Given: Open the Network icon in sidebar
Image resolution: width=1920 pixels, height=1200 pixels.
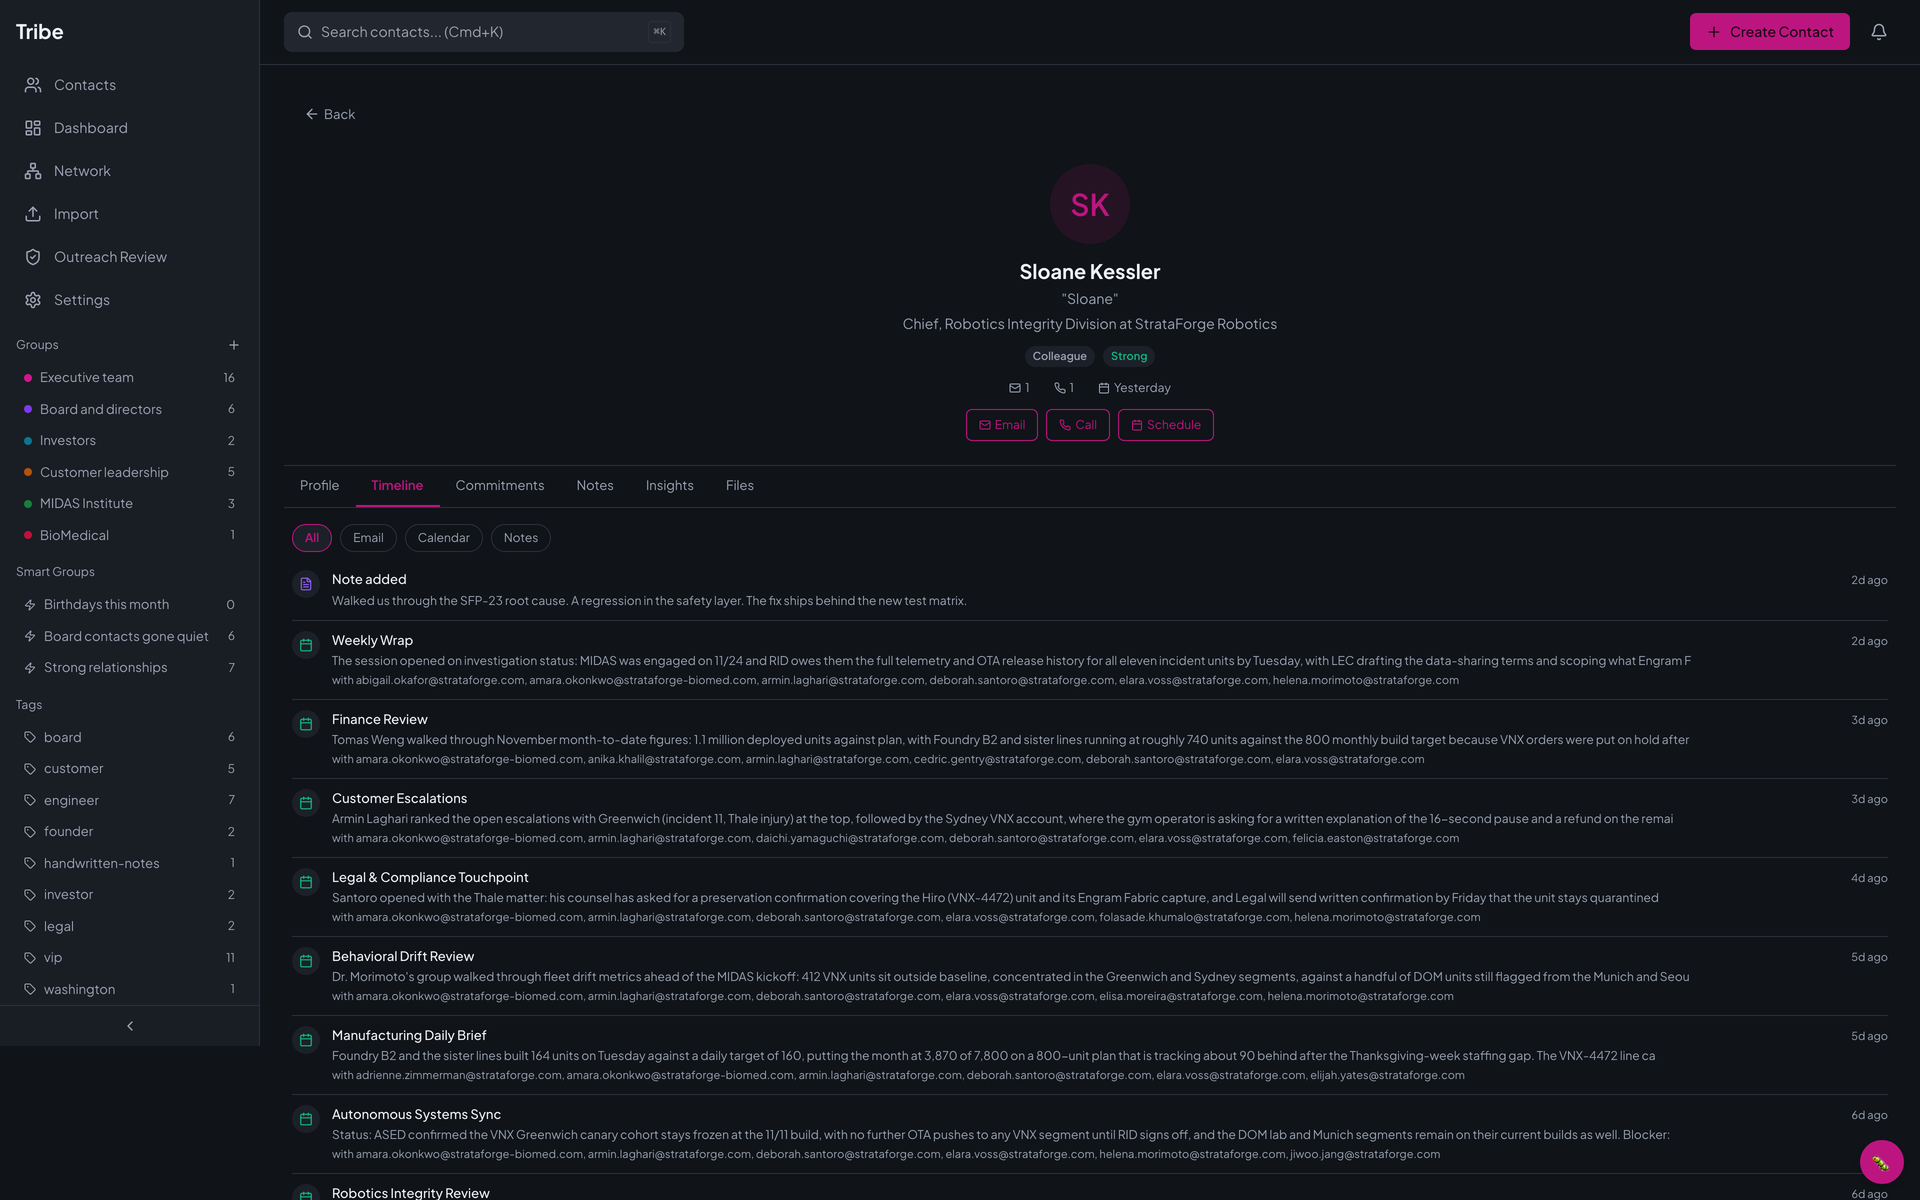Looking at the screenshot, I should coord(33,171).
